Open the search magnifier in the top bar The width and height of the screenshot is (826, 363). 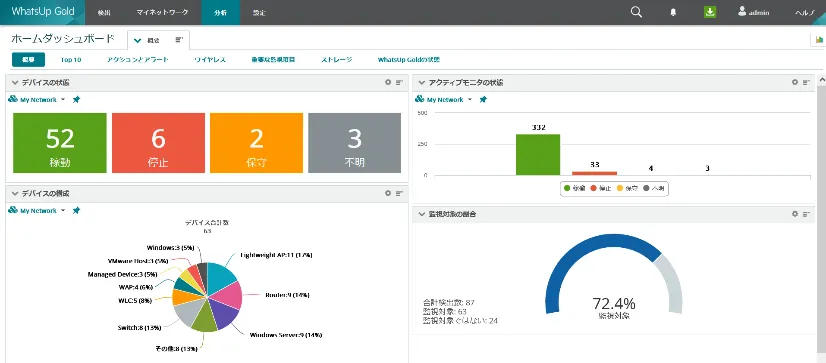tap(636, 13)
